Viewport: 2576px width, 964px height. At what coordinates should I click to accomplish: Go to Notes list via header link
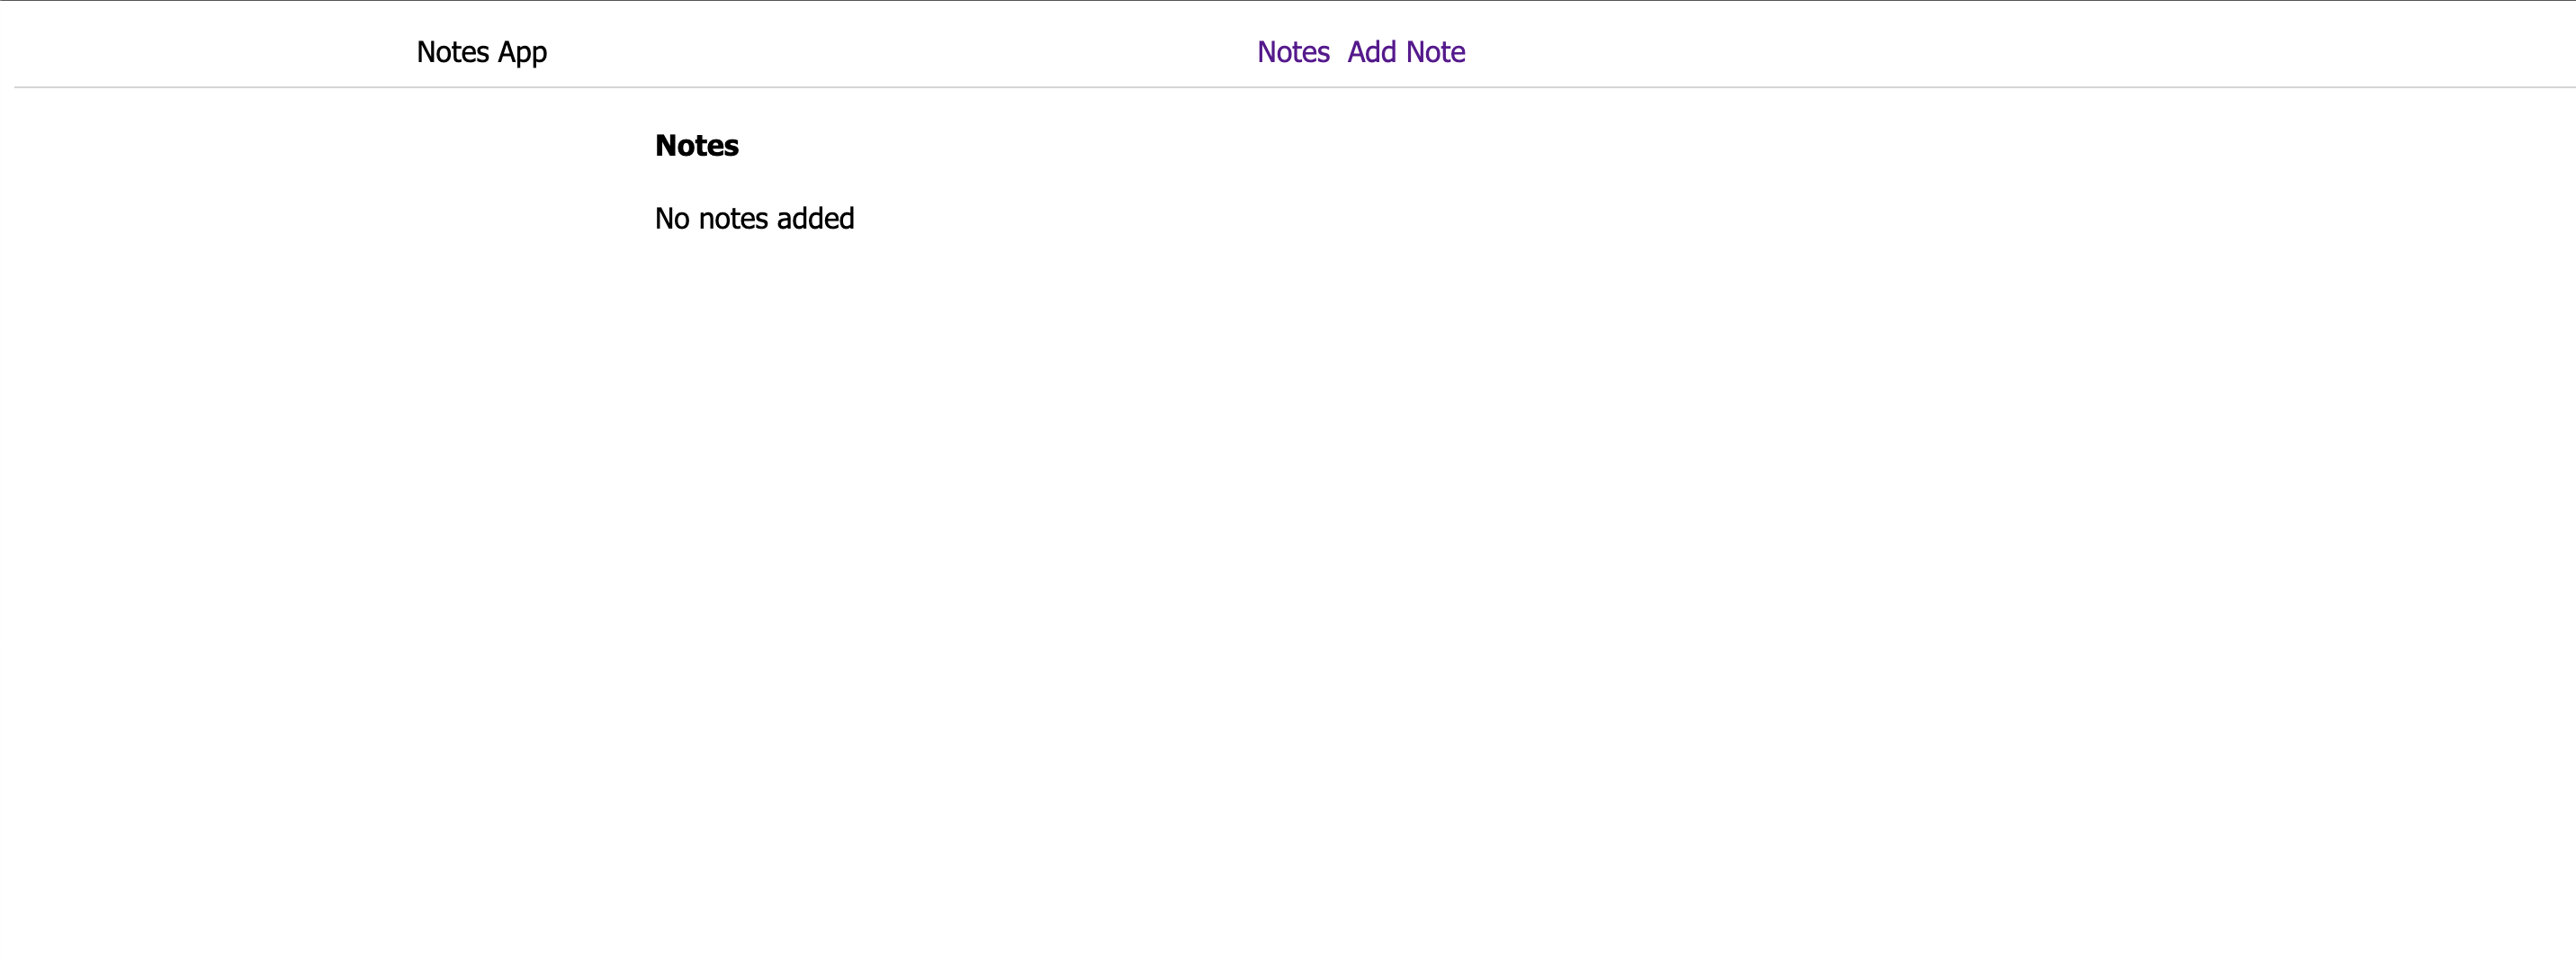click(1293, 52)
